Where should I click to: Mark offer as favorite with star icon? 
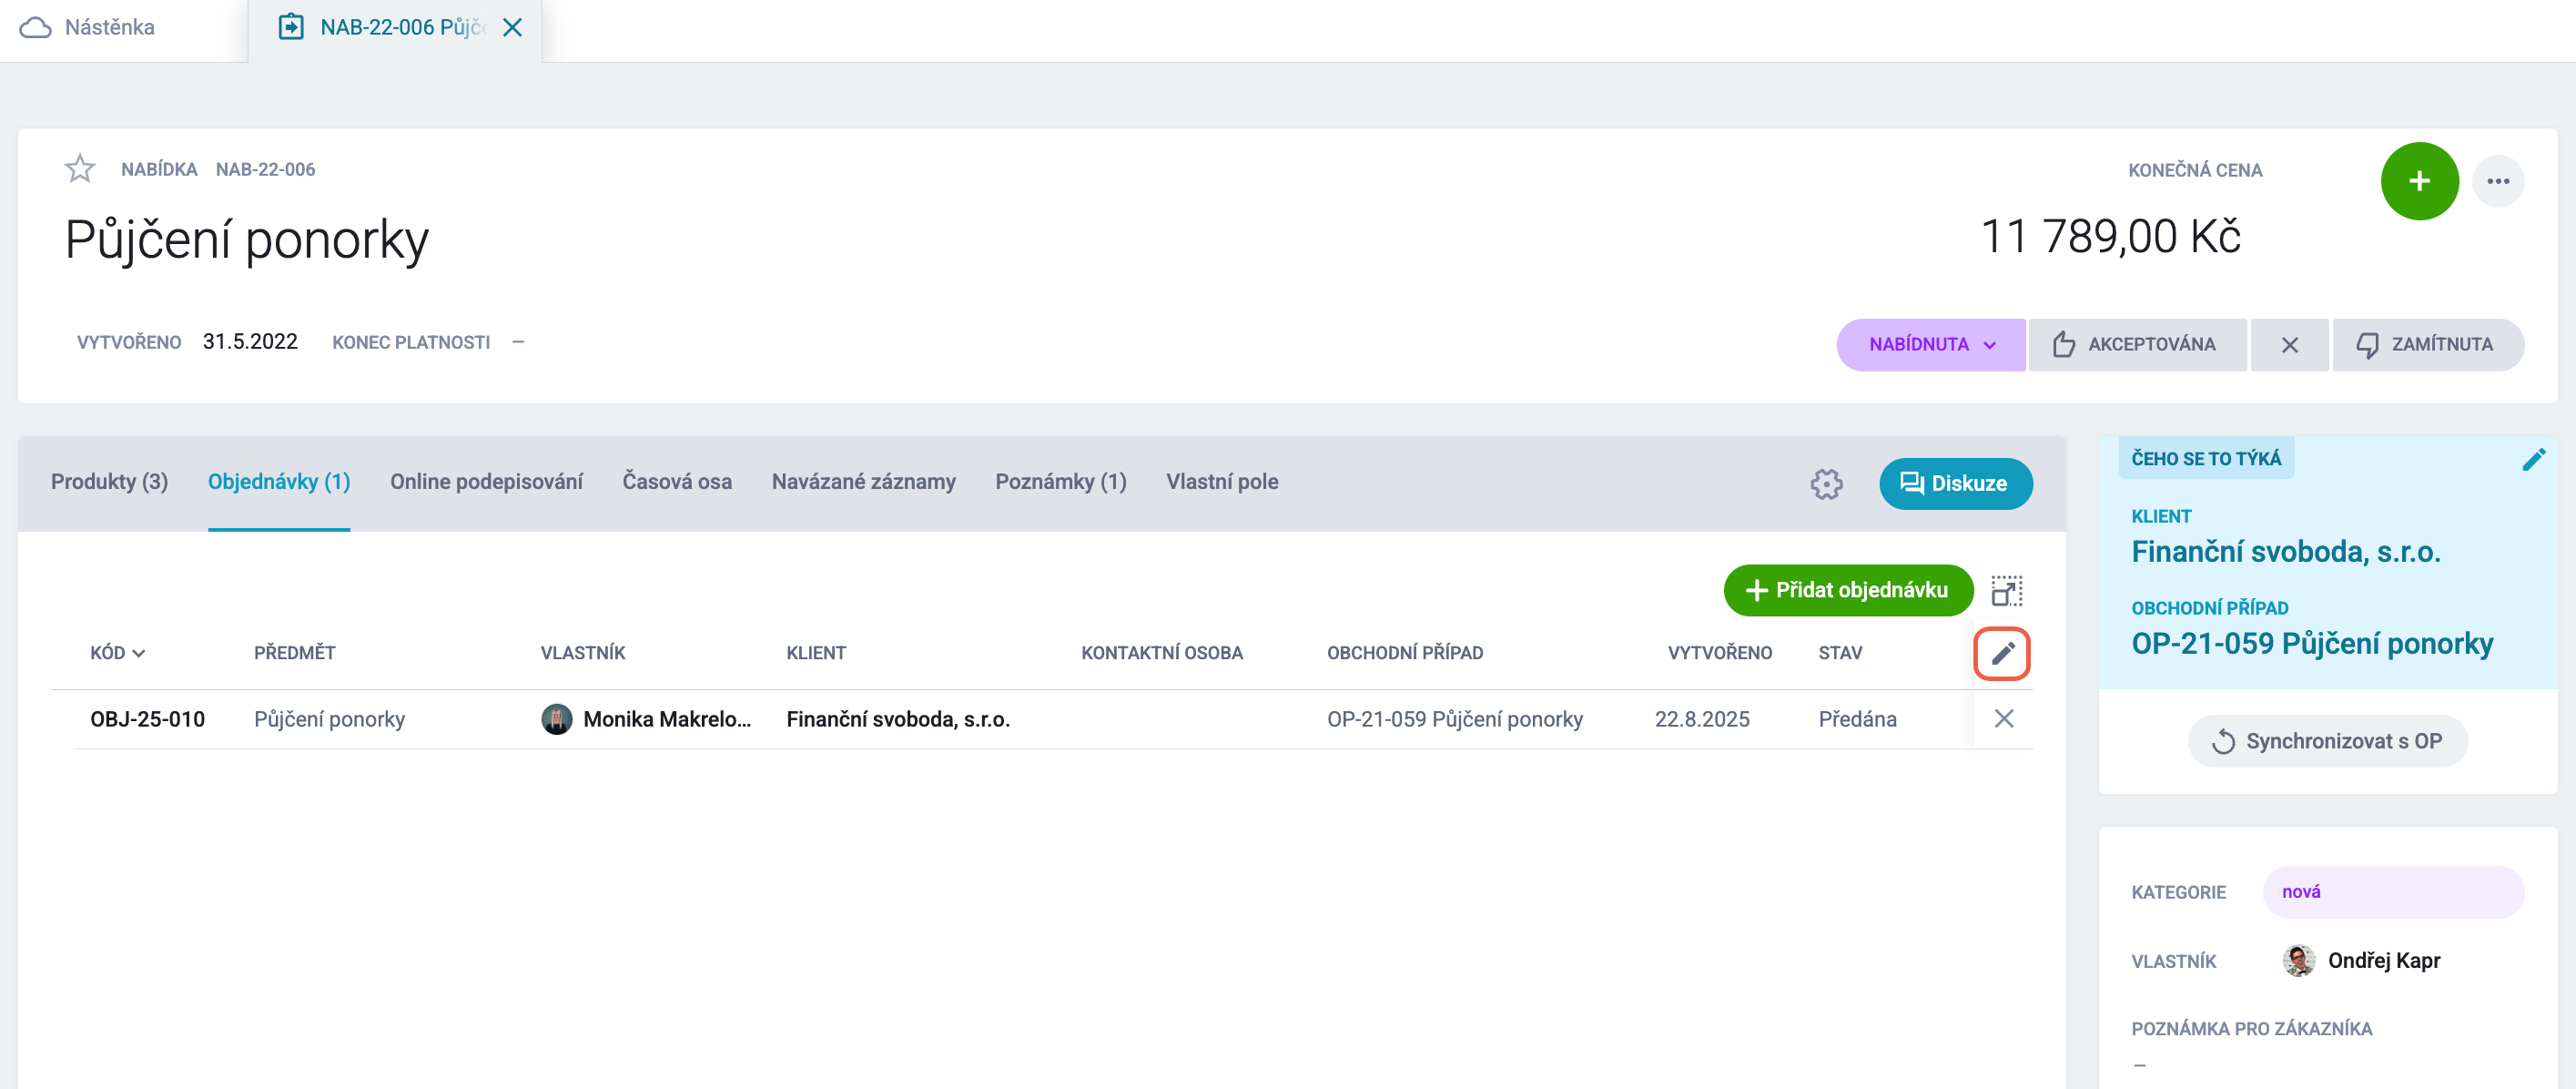[x=79, y=169]
